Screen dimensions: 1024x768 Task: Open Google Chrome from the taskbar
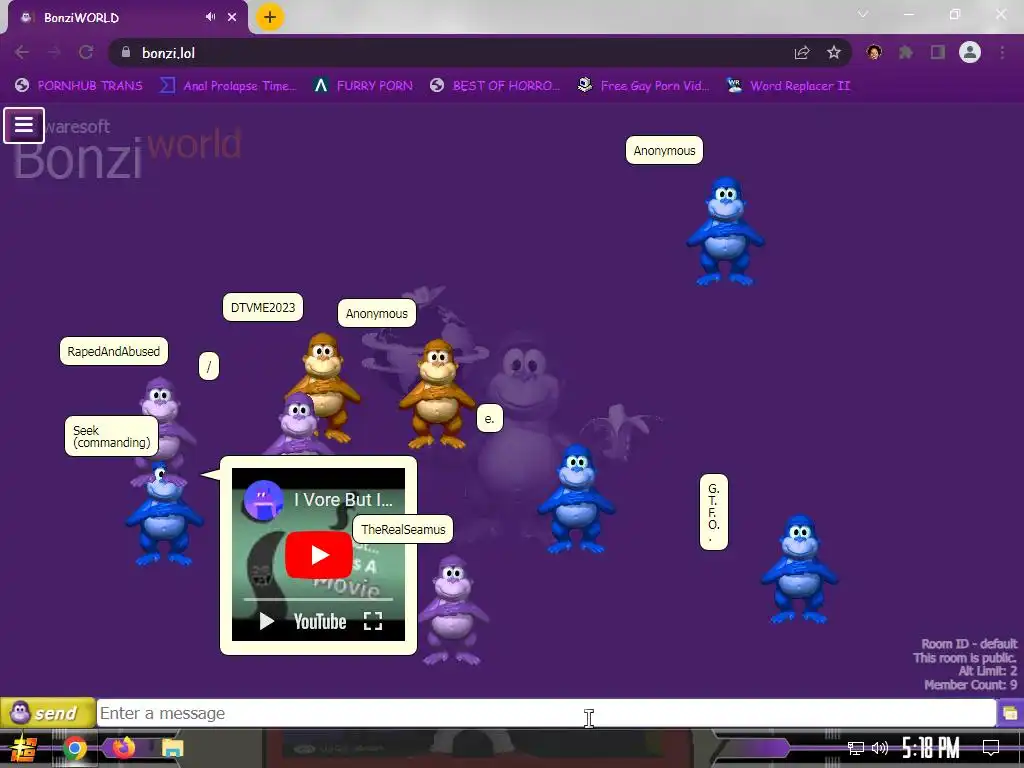[x=74, y=748]
